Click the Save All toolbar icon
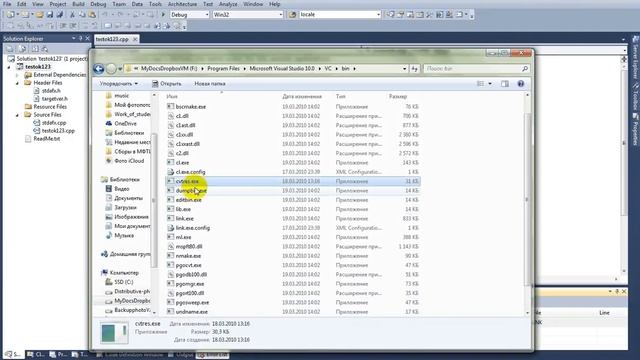The width and height of the screenshot is (640, 360). pos(60,15)
